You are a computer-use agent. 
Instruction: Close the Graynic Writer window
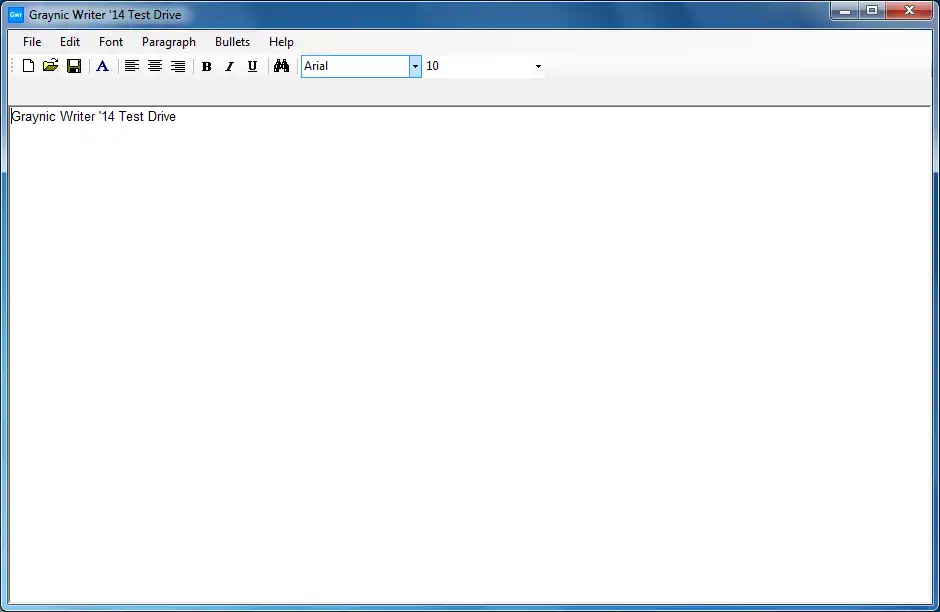pyautogui.click(x=909, y=11)
